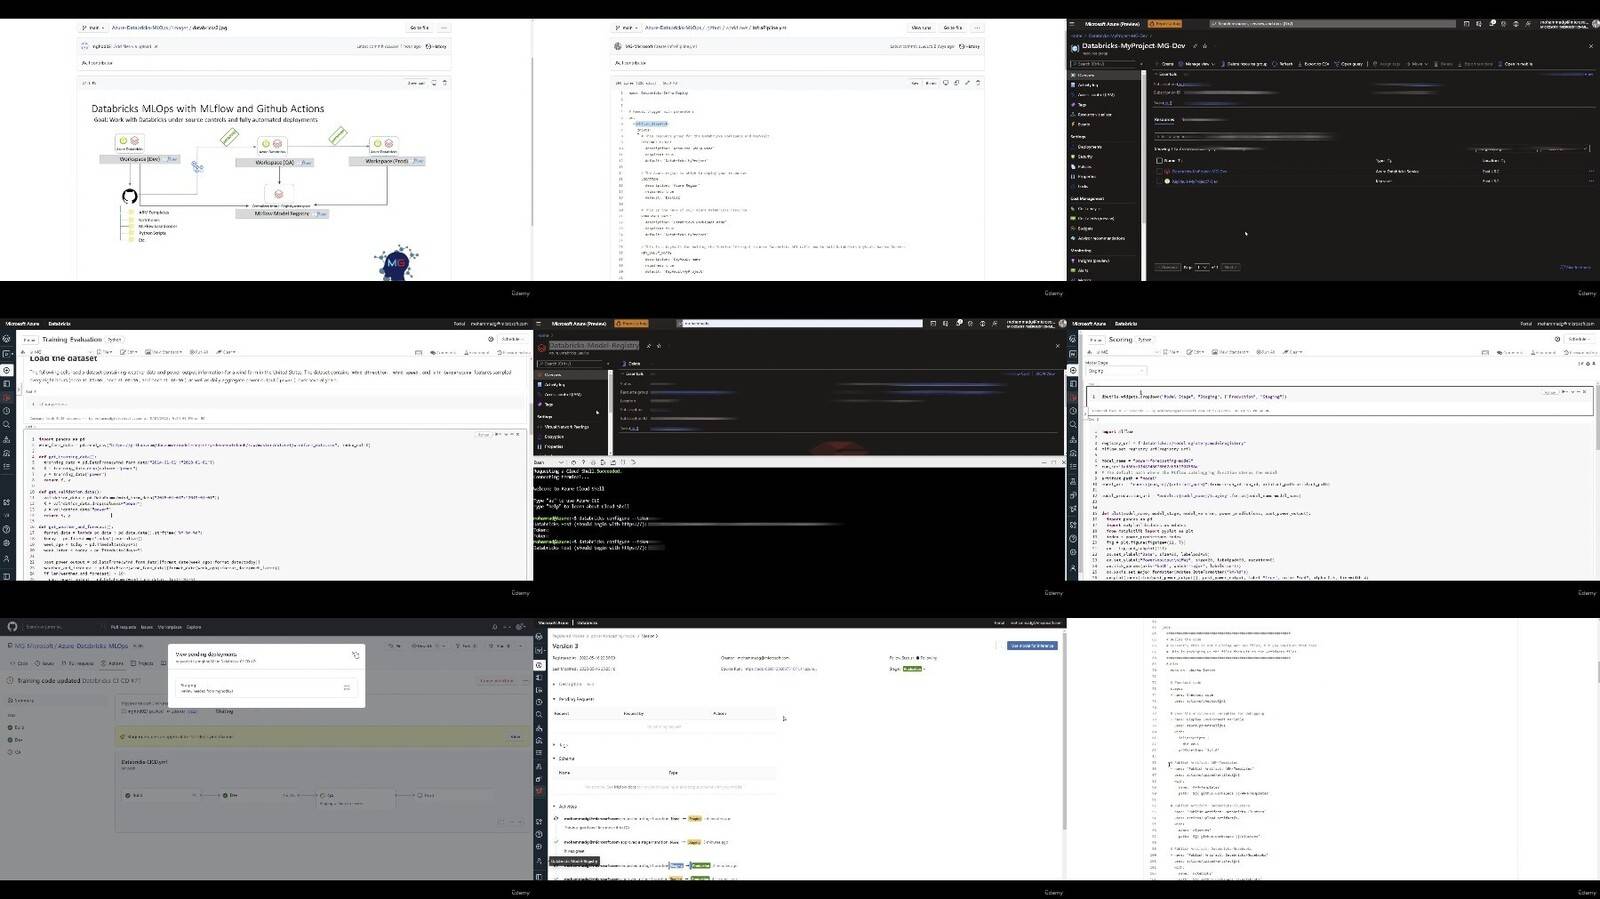Click the Training Evaluation notebook title
Screen dimensions: 1600x899
click(72, 339)
